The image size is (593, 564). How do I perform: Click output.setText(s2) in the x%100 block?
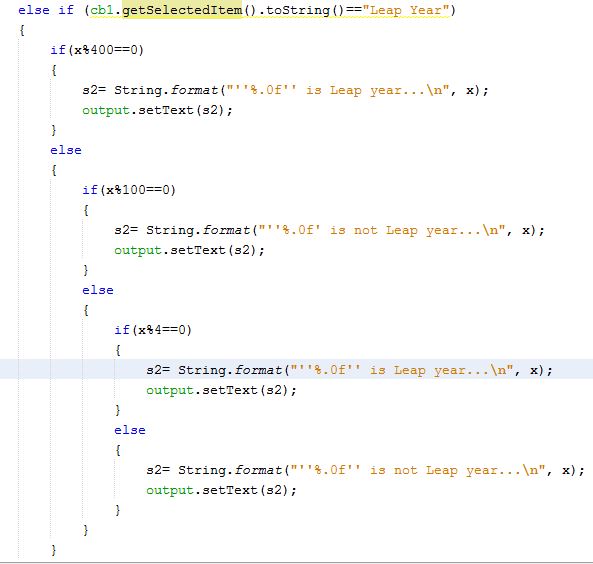[x=189, y=250]
